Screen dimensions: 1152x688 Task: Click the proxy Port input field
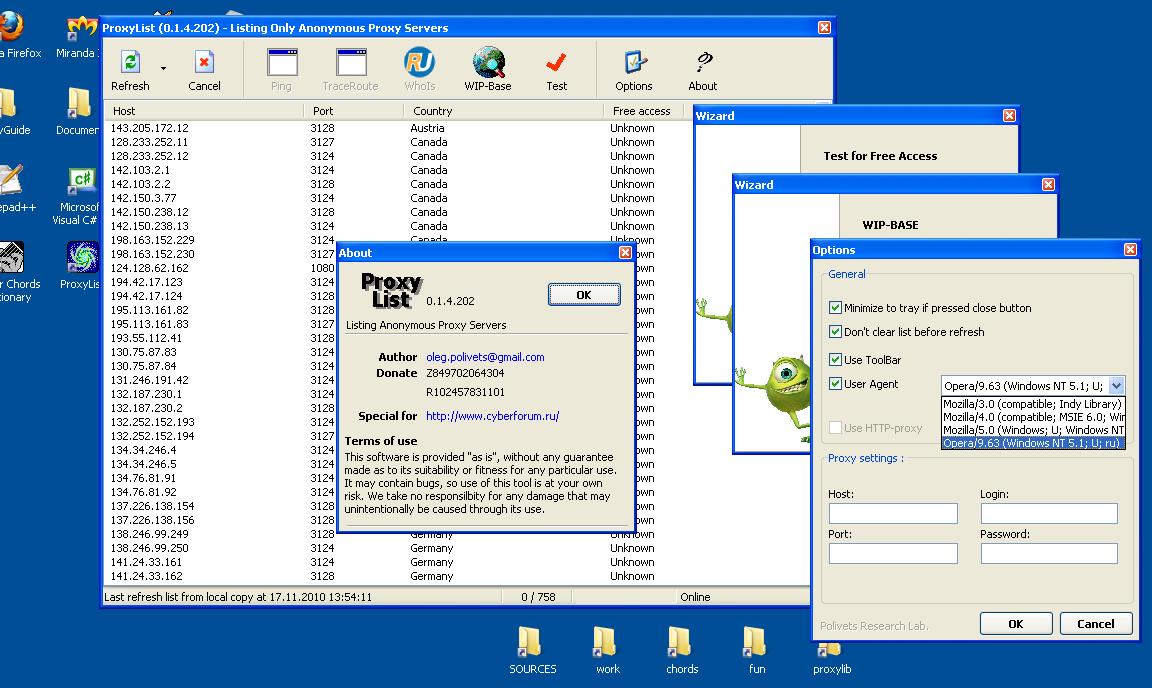893,553
